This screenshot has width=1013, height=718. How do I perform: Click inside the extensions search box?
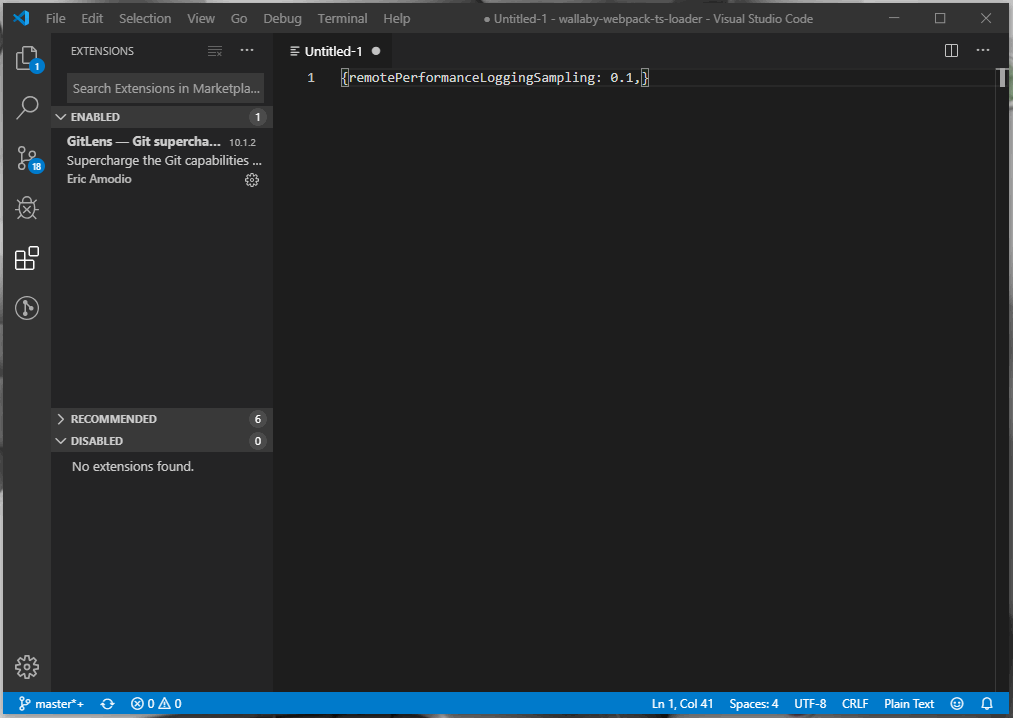(x=163, y=88)
